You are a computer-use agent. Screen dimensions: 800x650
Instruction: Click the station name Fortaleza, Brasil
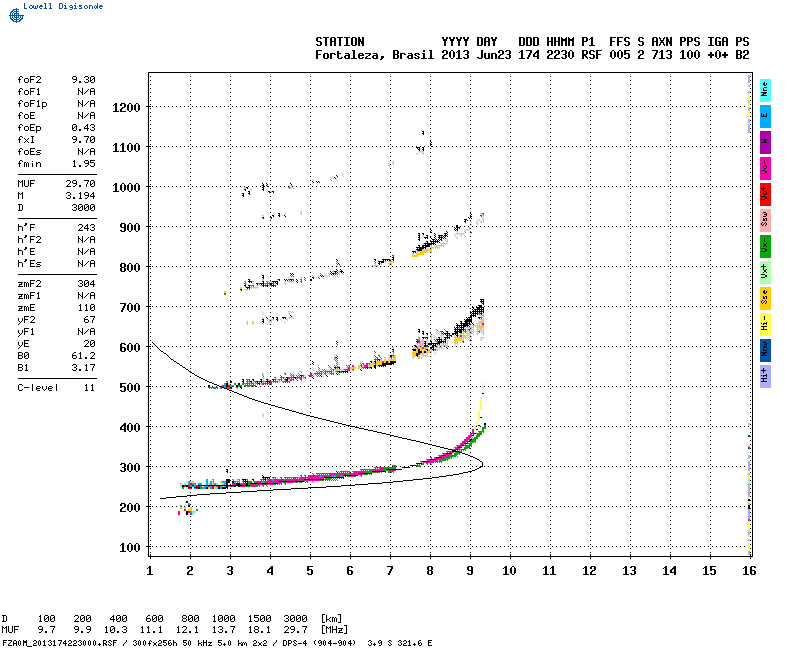[x=374, y=55]
